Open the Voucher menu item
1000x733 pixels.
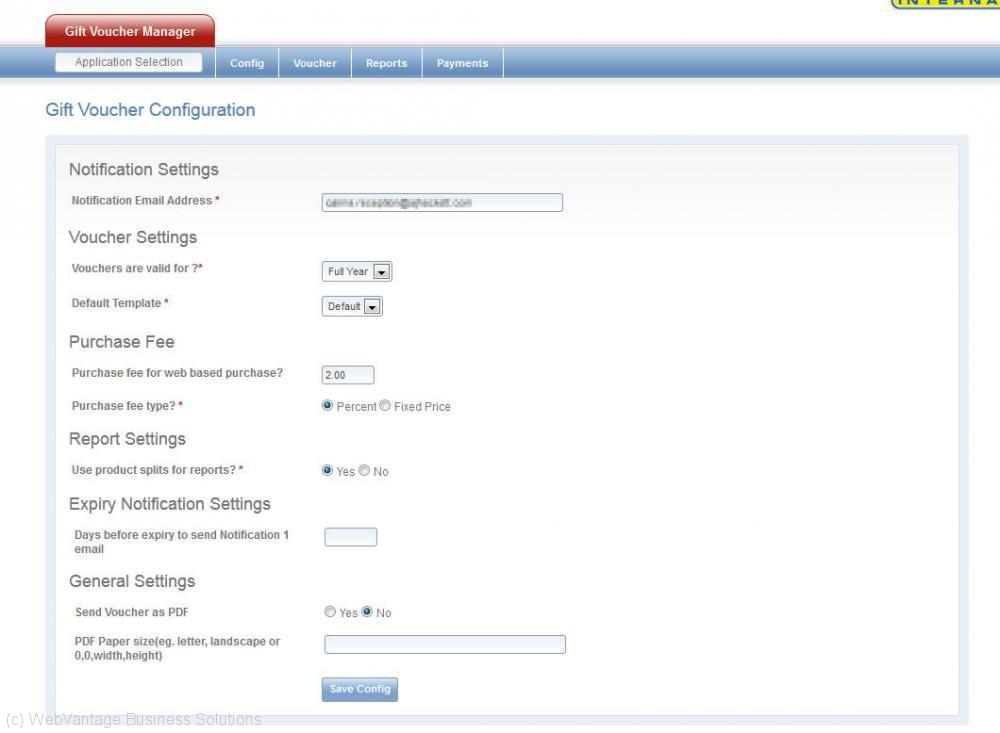click(314, 63)
